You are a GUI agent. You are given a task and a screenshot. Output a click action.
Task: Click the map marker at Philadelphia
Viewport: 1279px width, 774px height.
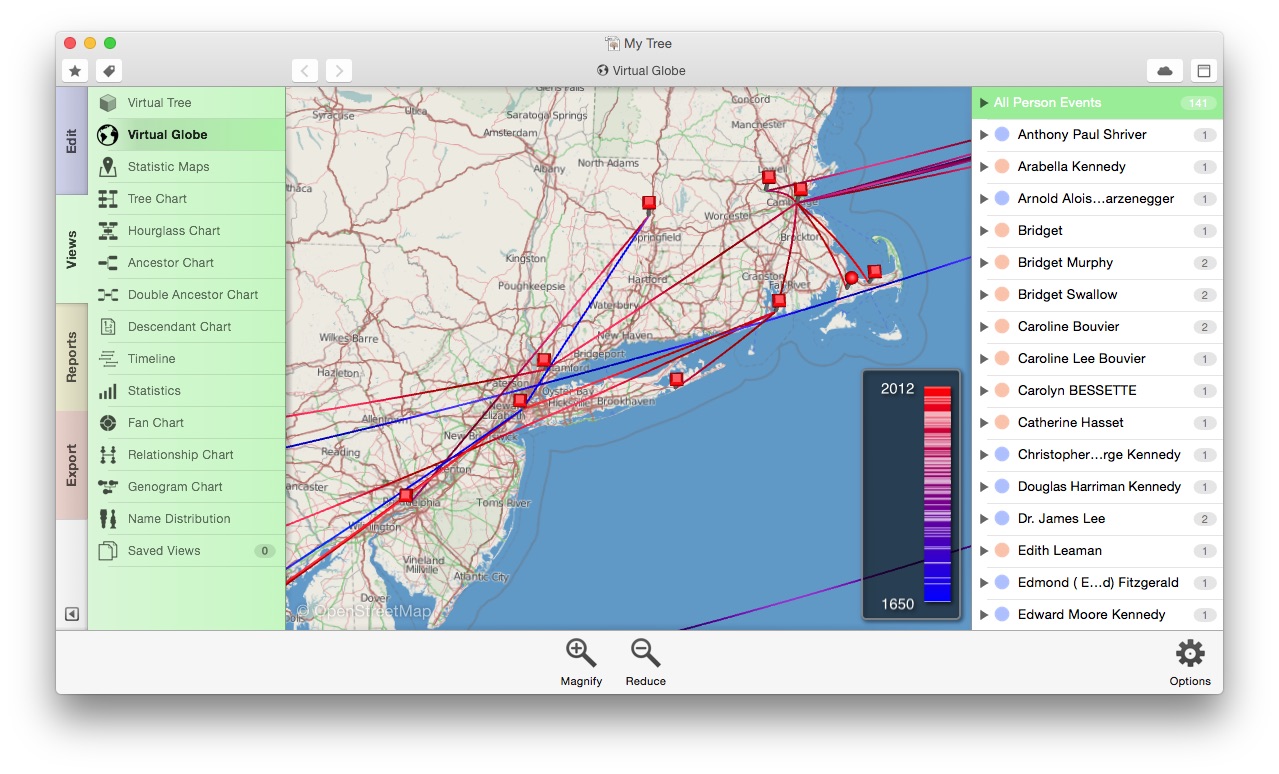(406, 495)
